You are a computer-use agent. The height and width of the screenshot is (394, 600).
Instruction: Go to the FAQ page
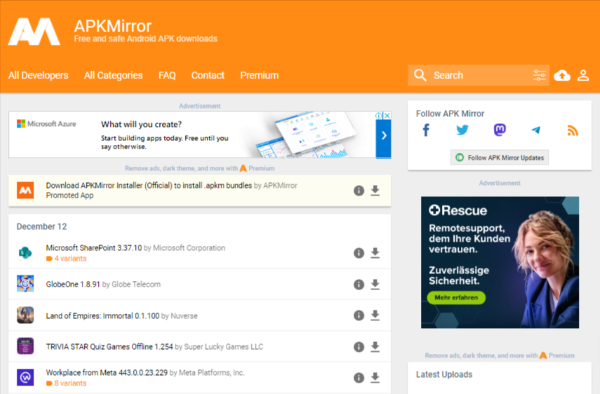167,75
